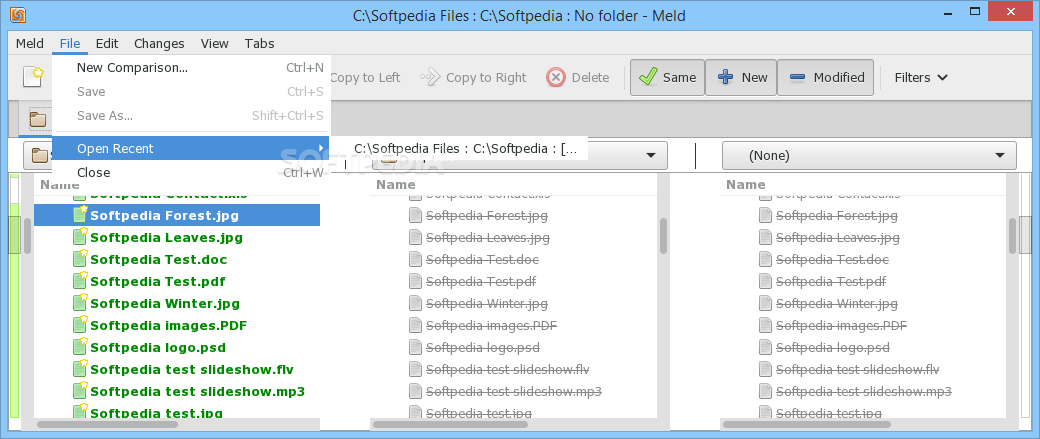Choose Close from the File menu
1040x439 pixels.
pos(190,172)
